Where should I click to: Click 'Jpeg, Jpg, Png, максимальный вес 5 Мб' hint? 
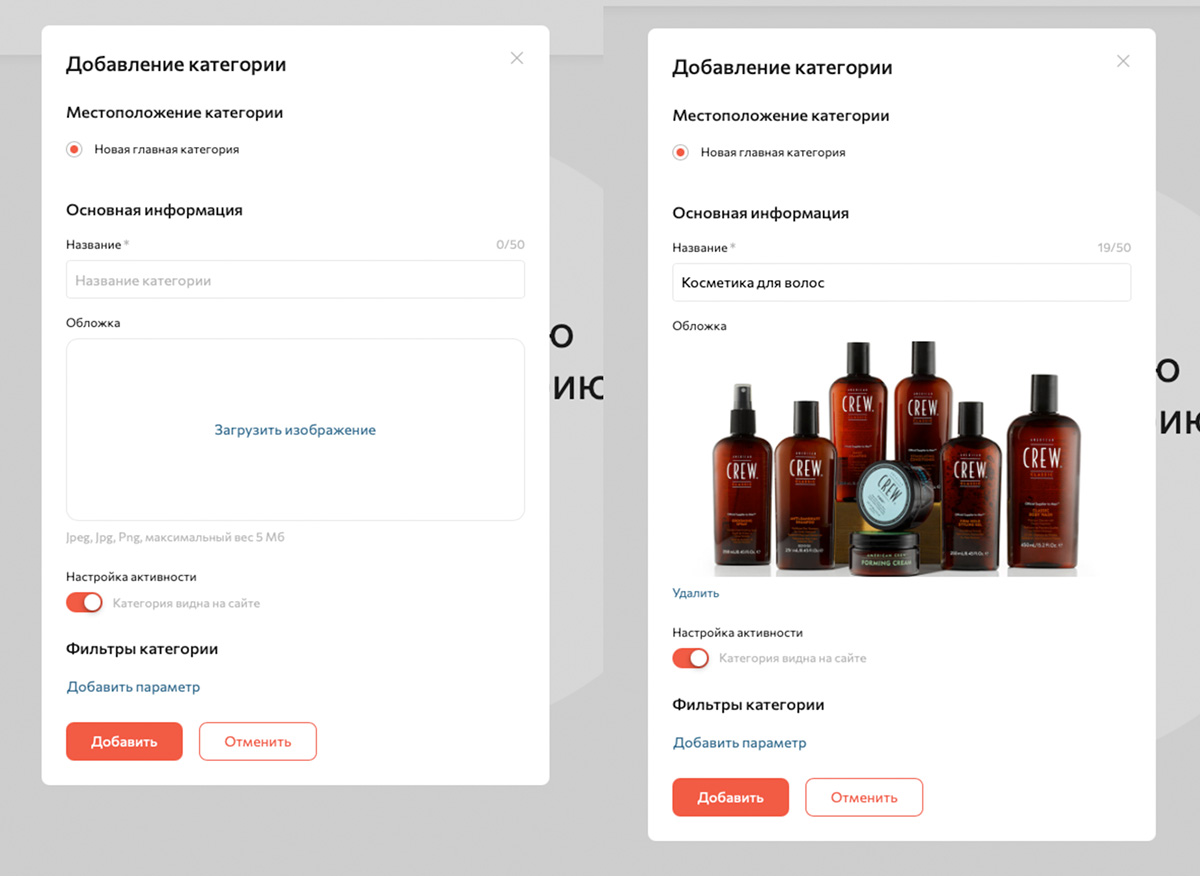tap(176, 537)
